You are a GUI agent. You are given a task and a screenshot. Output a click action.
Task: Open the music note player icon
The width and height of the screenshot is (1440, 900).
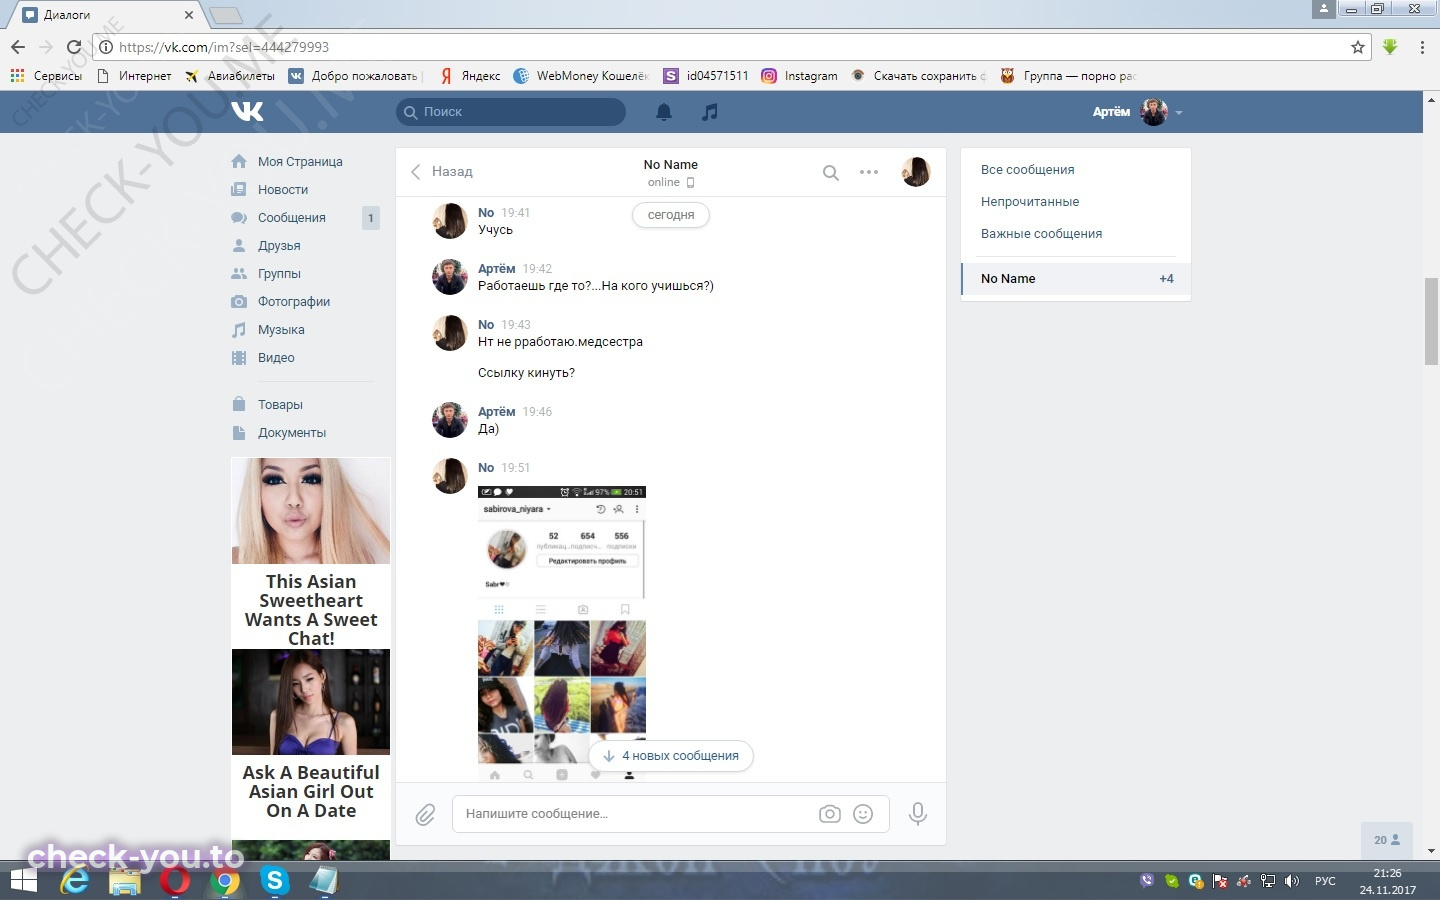click(x=710, y=112)
